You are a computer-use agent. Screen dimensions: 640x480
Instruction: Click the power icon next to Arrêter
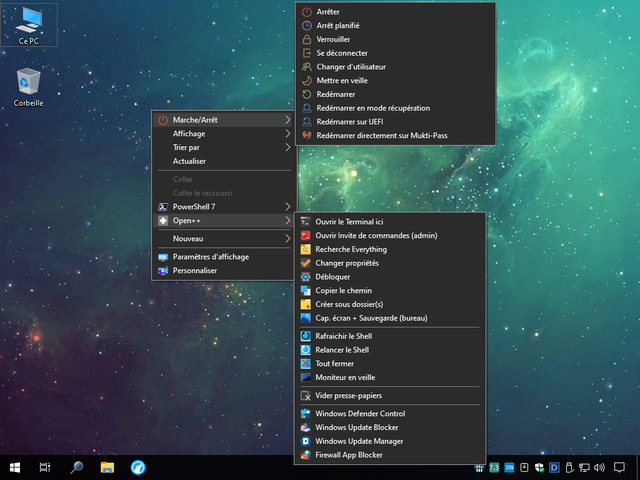(x=307, y=12)
